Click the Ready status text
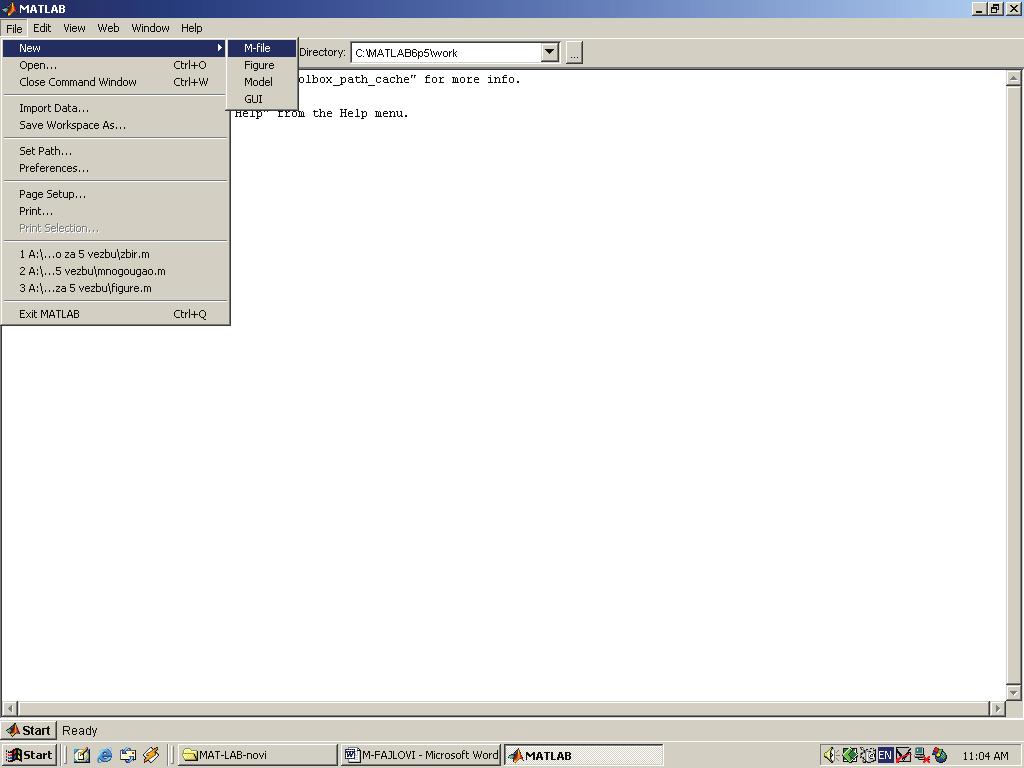 pyautogui.click(x=80, y=730)
